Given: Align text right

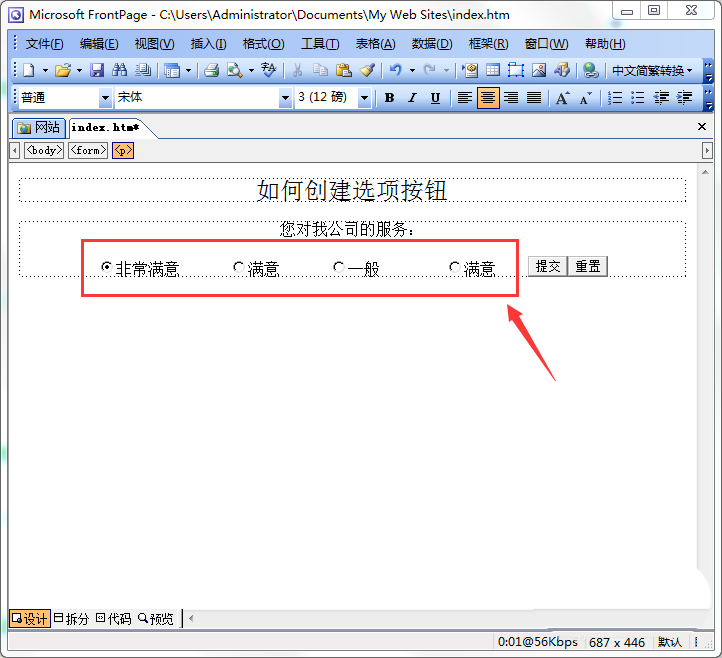Looking at the screenshot, I should (511, 98).
